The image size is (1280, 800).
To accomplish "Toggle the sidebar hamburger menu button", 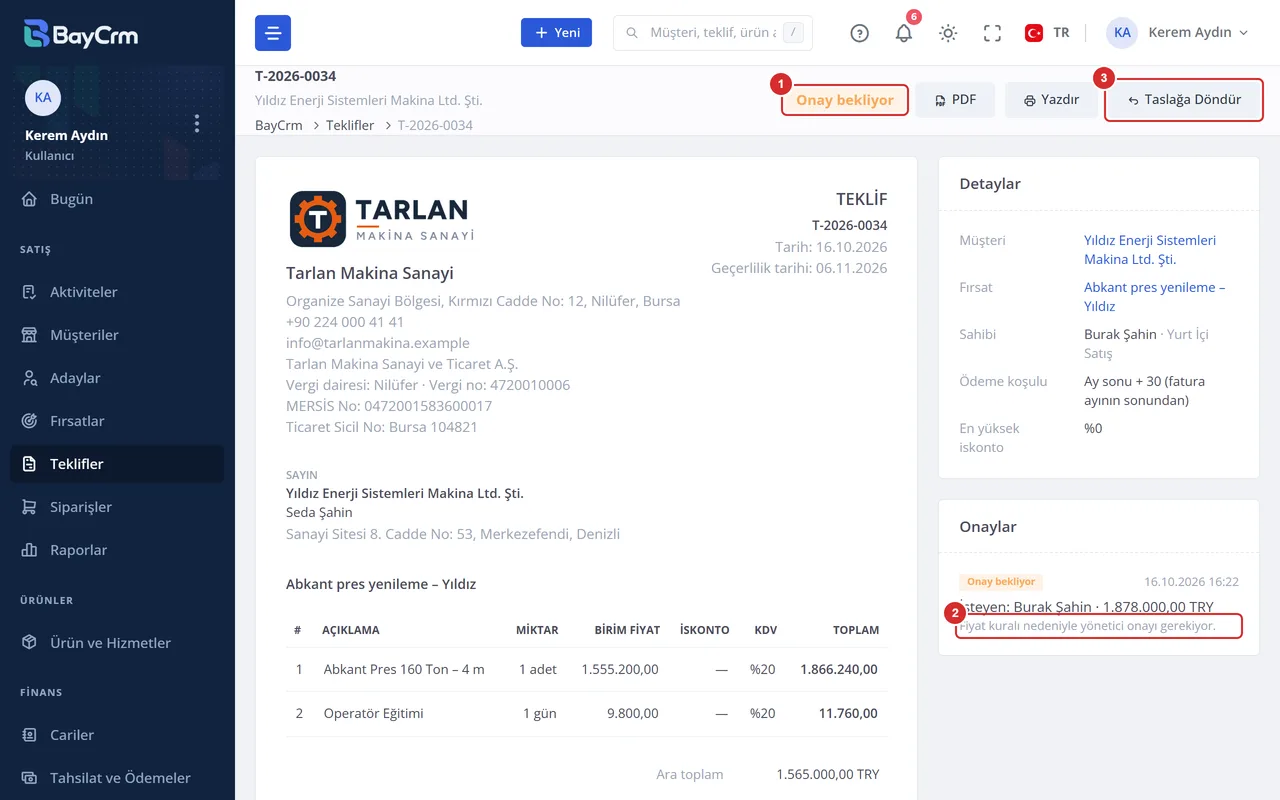I will 273,33.
